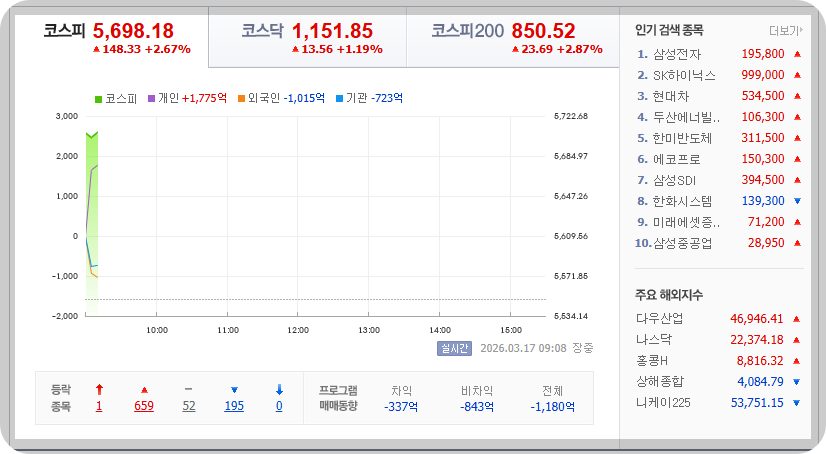Click 미래에셋증.. stock name
Screen dimensions: 826x454
[686, 222]
